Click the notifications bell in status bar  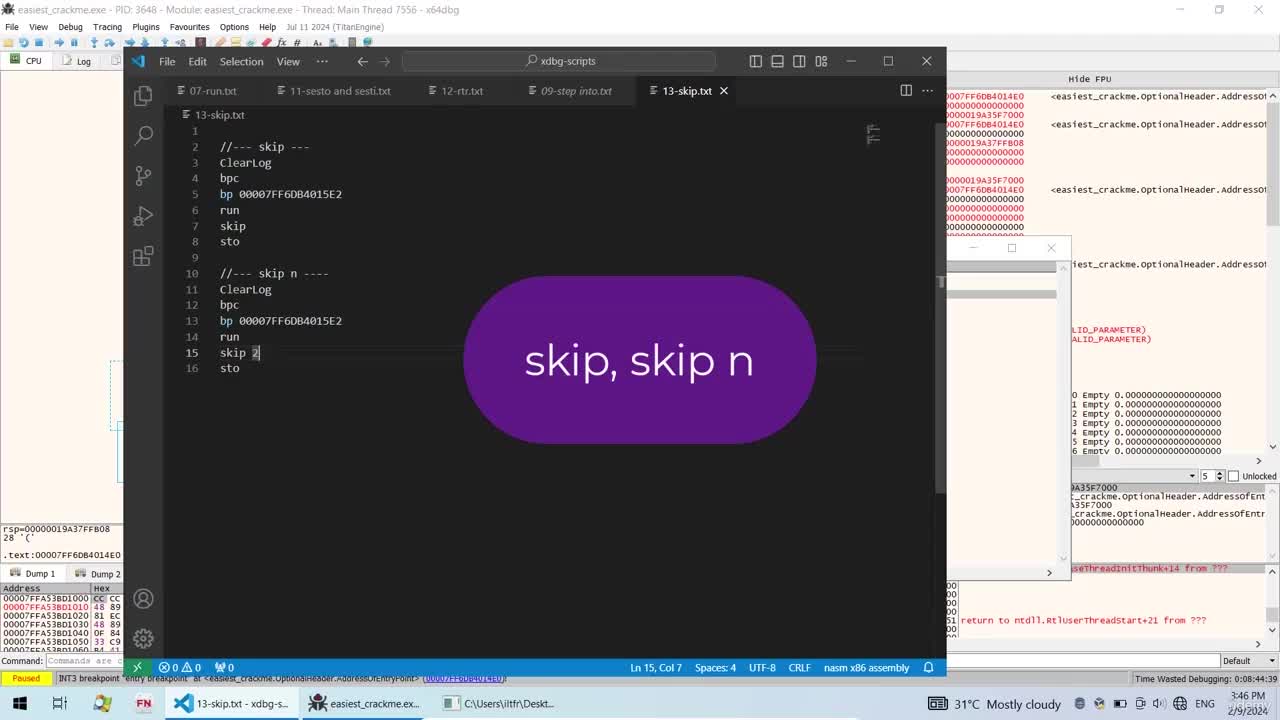tap(928, 668)
